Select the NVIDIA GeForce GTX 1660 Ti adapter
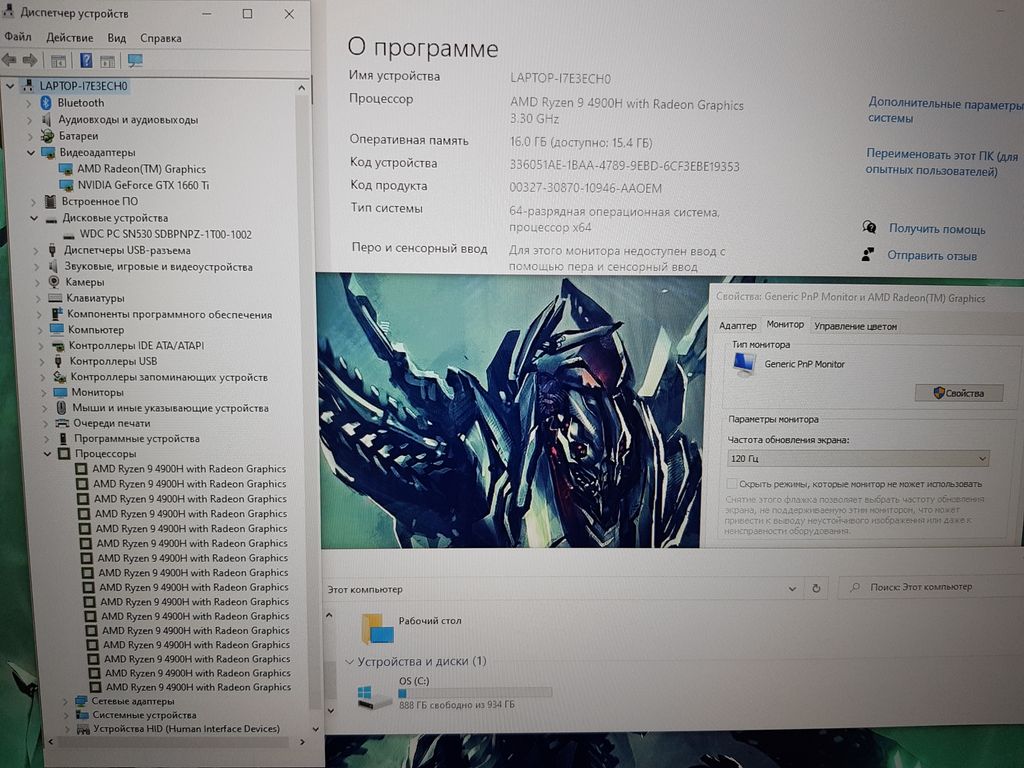The image size is (1024, 768). click(143, 185)
